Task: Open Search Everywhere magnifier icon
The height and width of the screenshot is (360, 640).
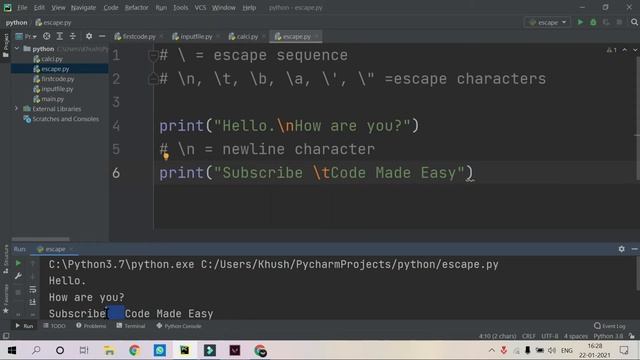Action: pyautogui.click(x=634, y=22)
